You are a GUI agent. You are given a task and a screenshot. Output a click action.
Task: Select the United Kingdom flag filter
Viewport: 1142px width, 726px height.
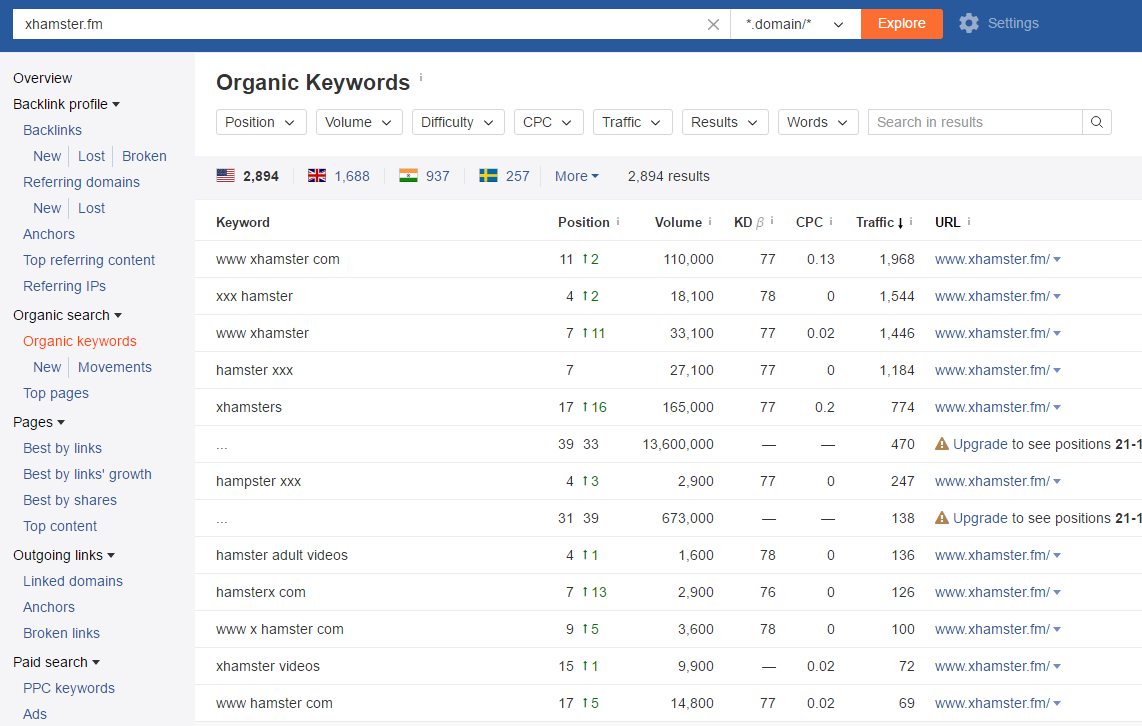click(x=317, y=175)
